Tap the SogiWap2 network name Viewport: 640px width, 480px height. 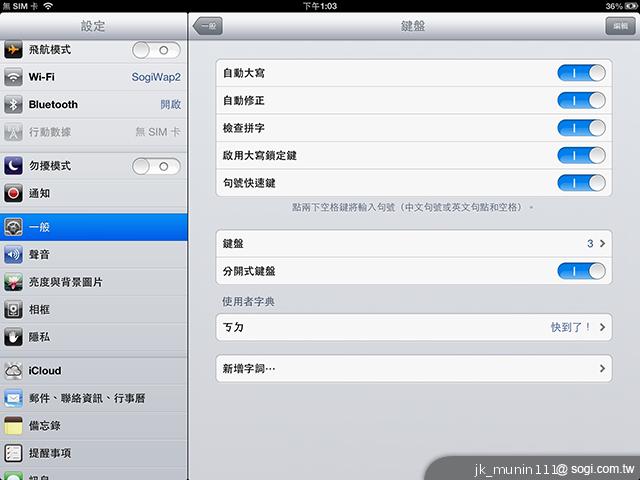(156, 77)
